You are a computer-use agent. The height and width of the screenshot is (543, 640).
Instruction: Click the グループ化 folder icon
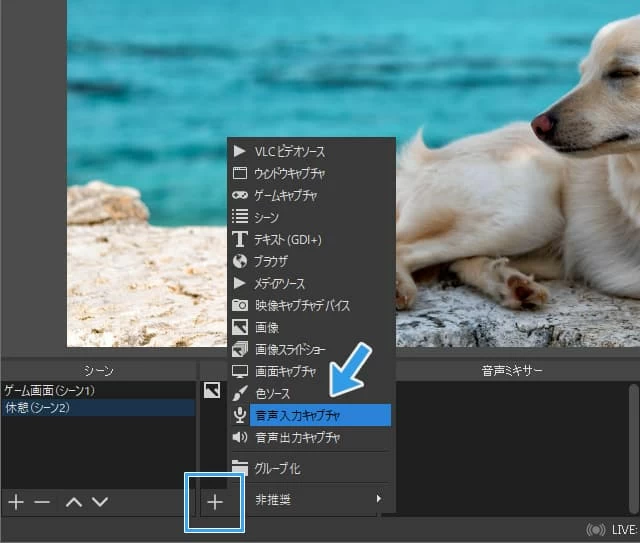click(240, 468)
